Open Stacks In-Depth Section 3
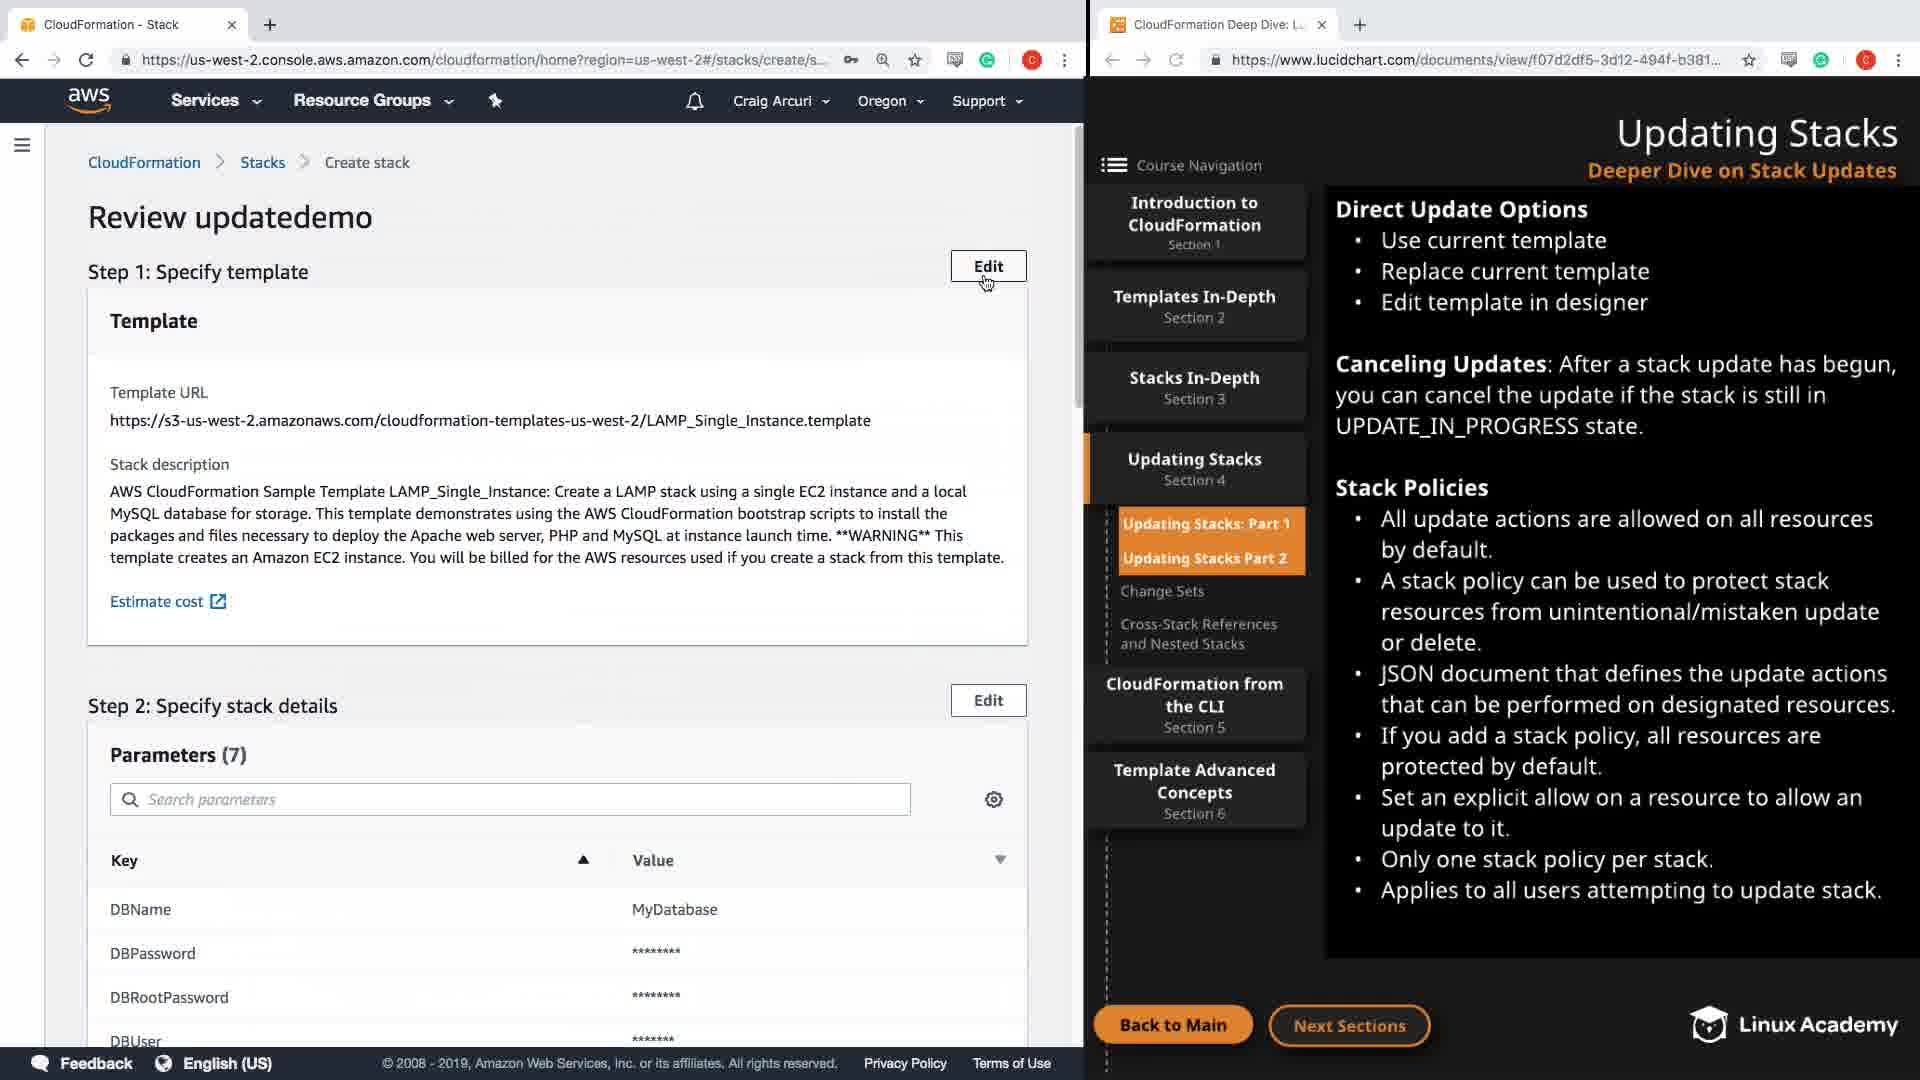Screen dimensions: 1920x1080 point(1194,388)
